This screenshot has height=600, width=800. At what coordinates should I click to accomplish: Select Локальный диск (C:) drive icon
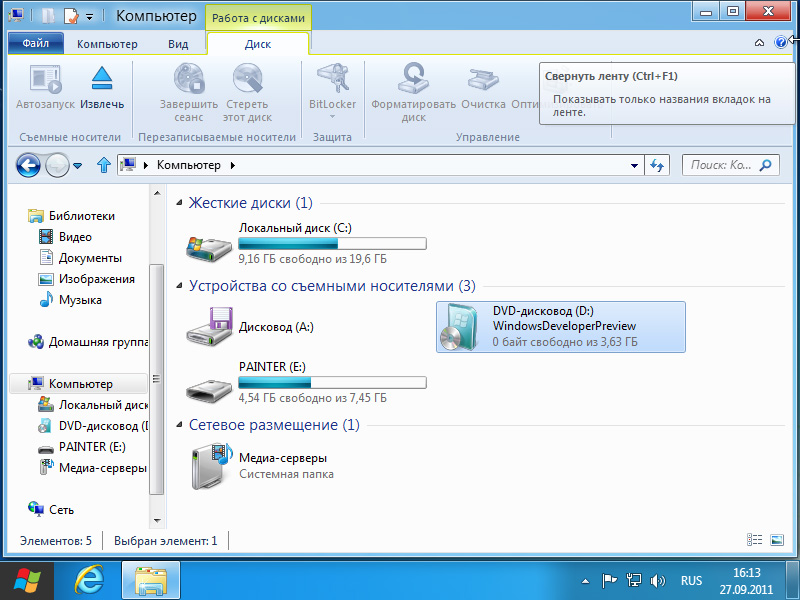coord(209,247)
